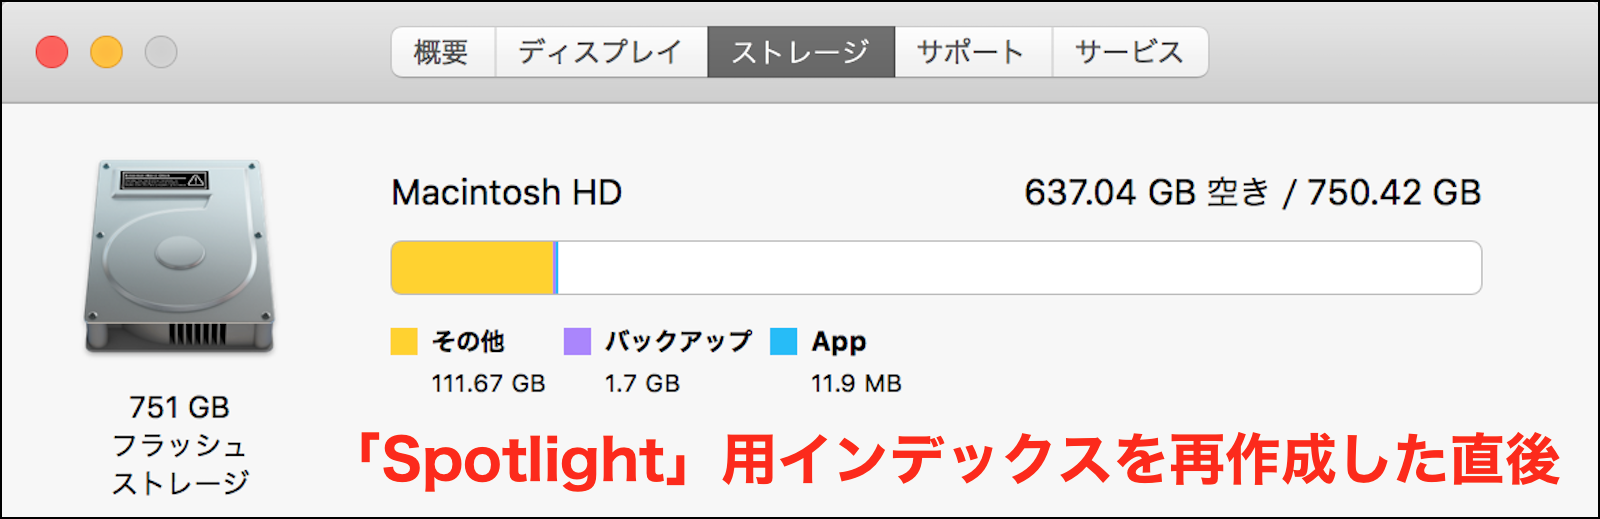Click the Macintosh HD volume name
1600x519 pixels.
click(x=506, y=192)
